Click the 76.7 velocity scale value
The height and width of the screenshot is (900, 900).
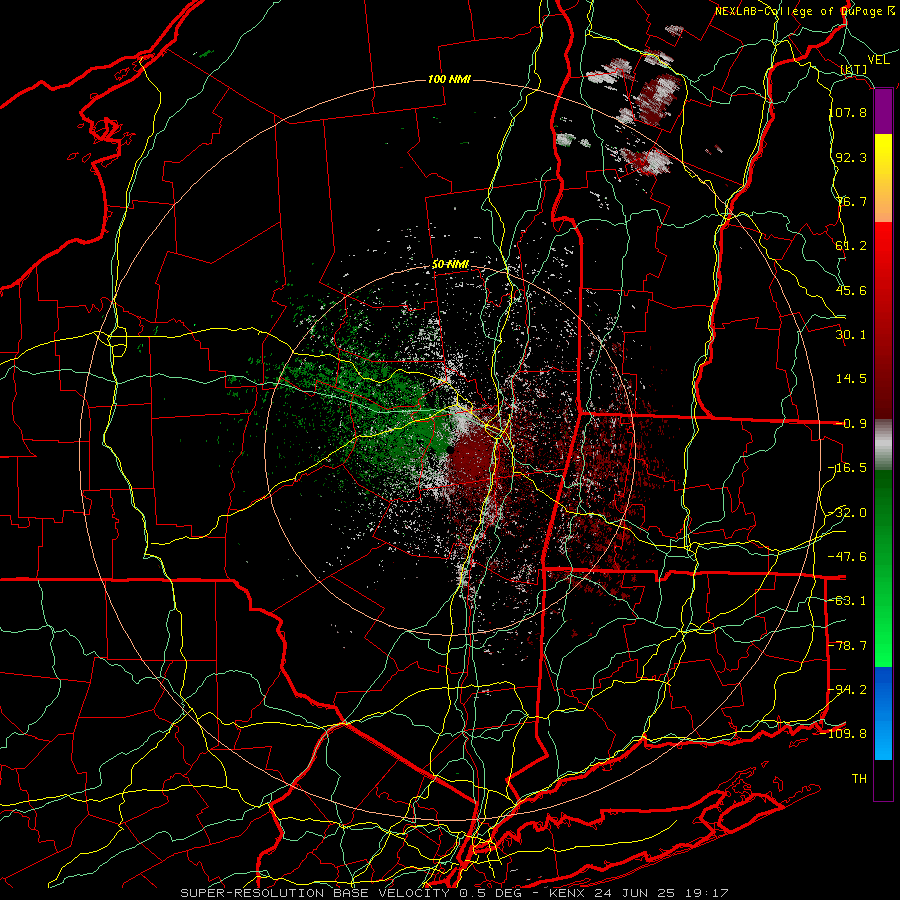851,201
